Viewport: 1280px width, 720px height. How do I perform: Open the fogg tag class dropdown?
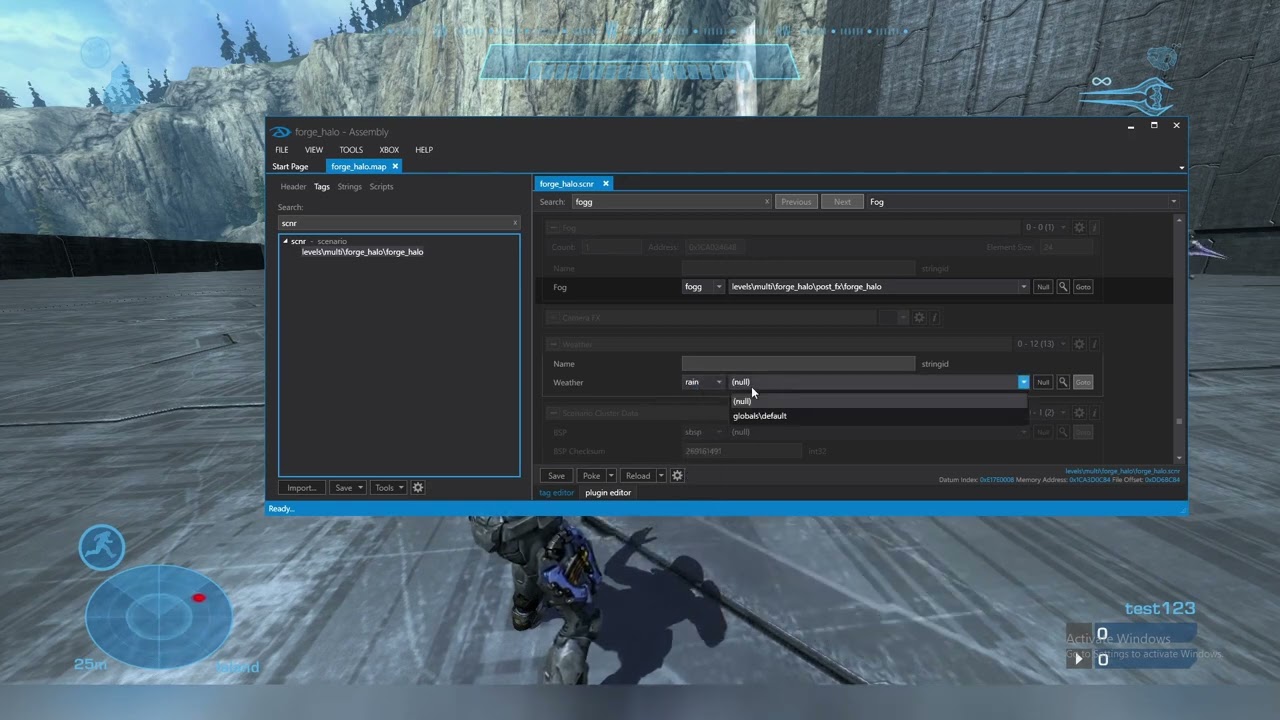click(718, 287)
